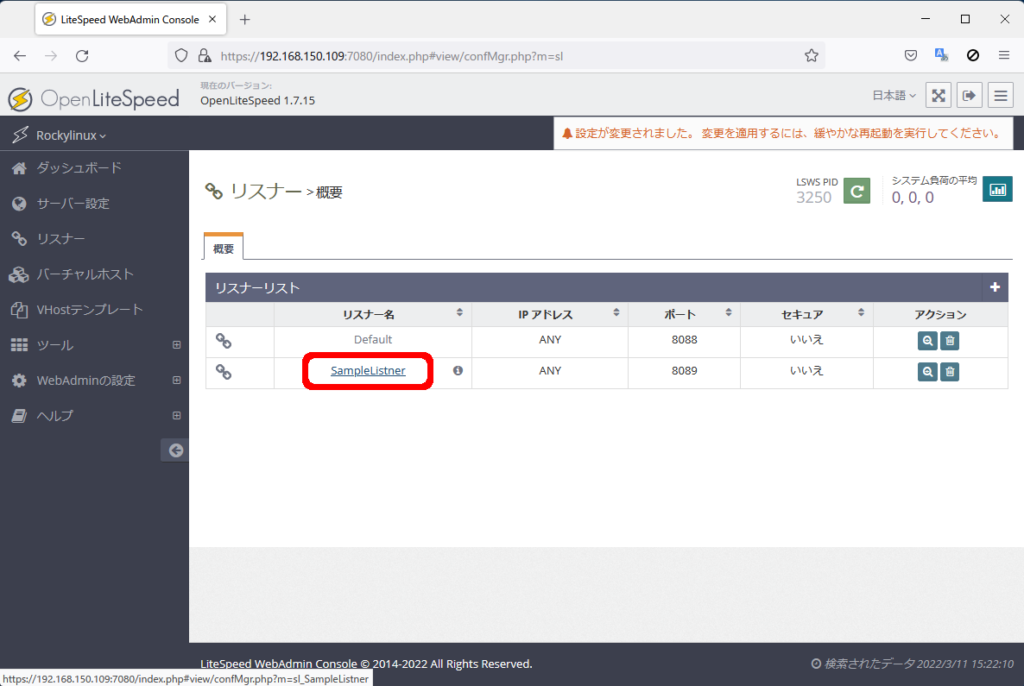The width and height of the screenshot is (1024, 686).
Task: Open the 日本語 language dropdown
Action: coord(894,96)
